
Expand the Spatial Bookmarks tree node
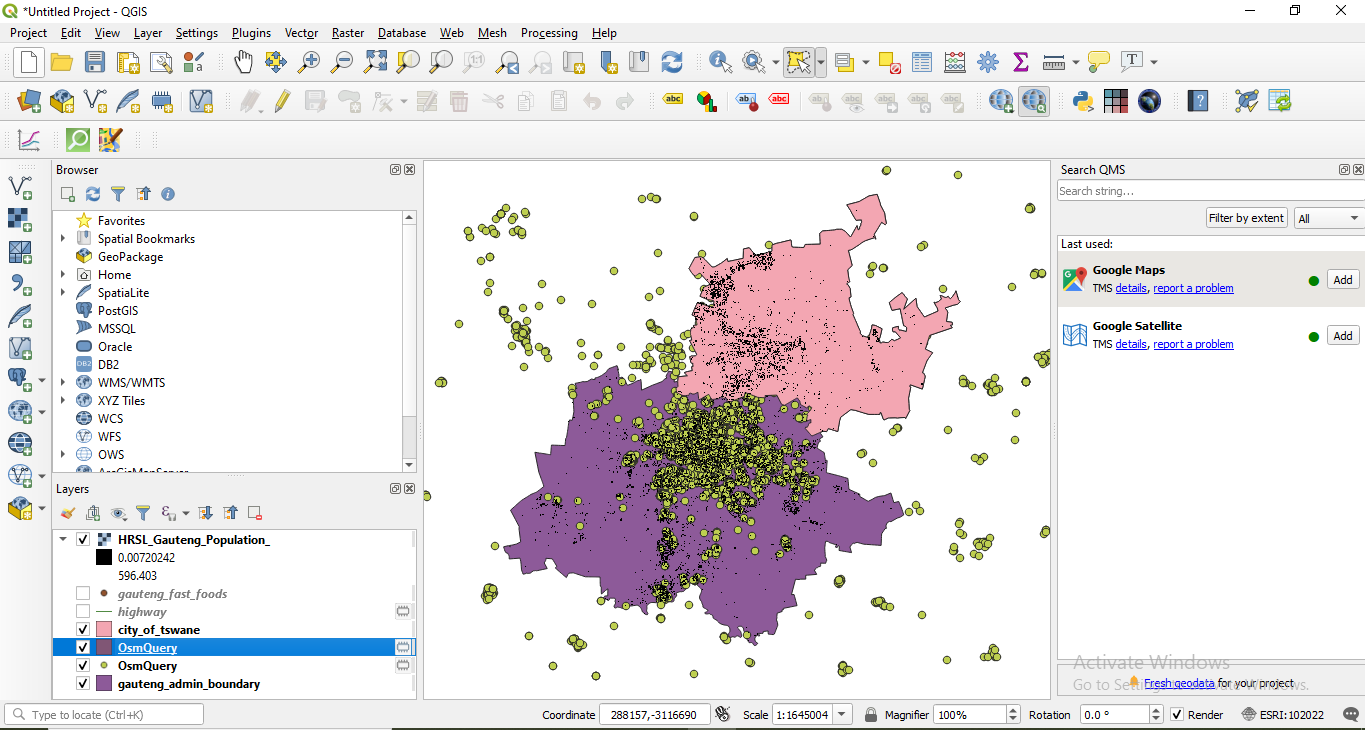[63, 239]
